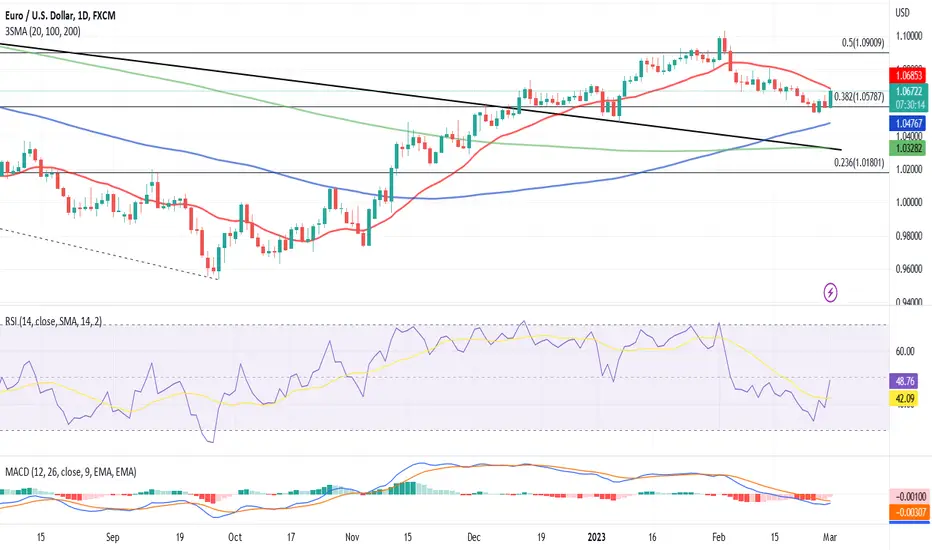932x550 pixels.
Task: Click the 0.382(1.05787) Fibonacci level label
Action: pos(859,96)
